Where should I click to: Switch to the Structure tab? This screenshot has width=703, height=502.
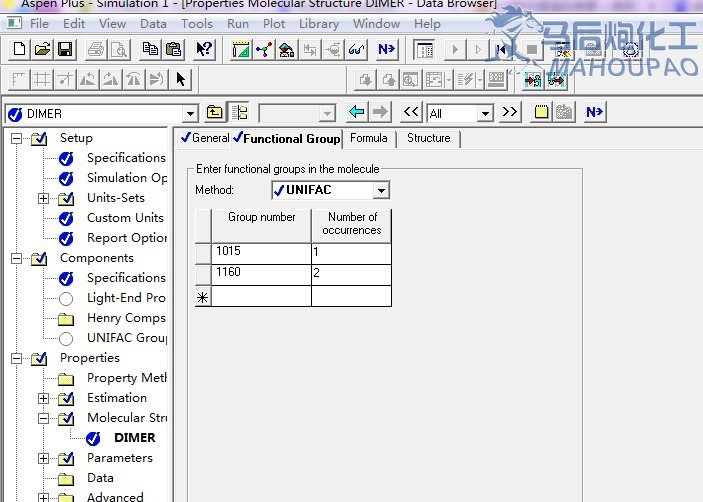click(429, 138)
